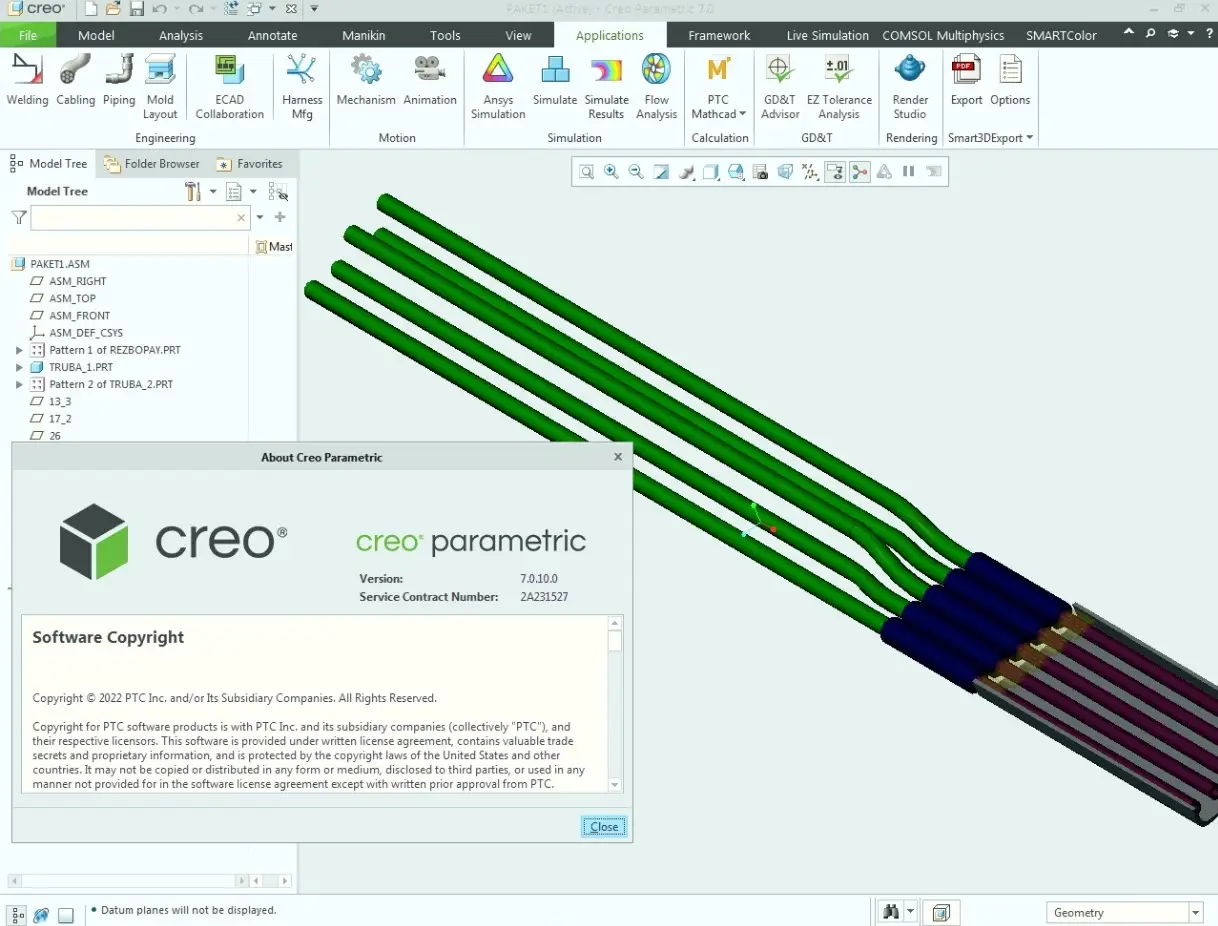
Task: Launch Ansys Simulation
Action: (x=498, y=87)
